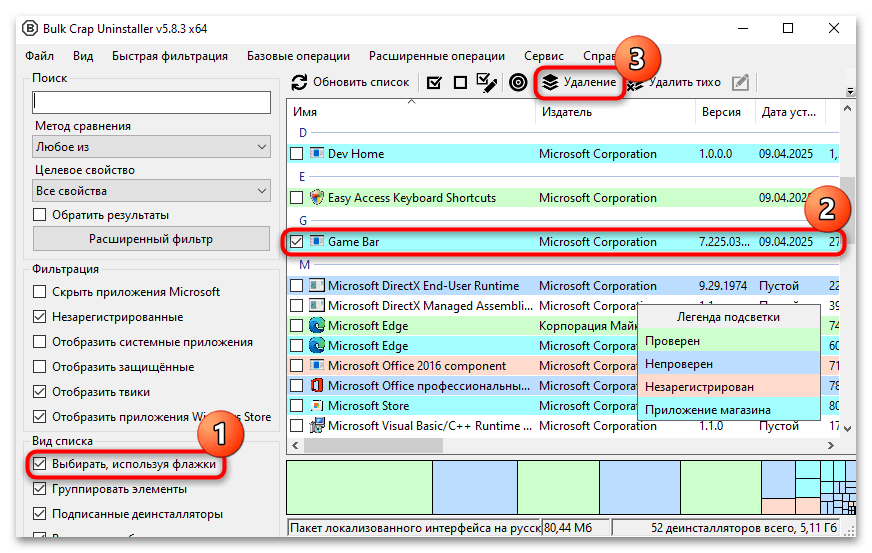This screenshot has width=872, height=553.
Task: Collapse the G group header
Action: (x=303, y=220)
